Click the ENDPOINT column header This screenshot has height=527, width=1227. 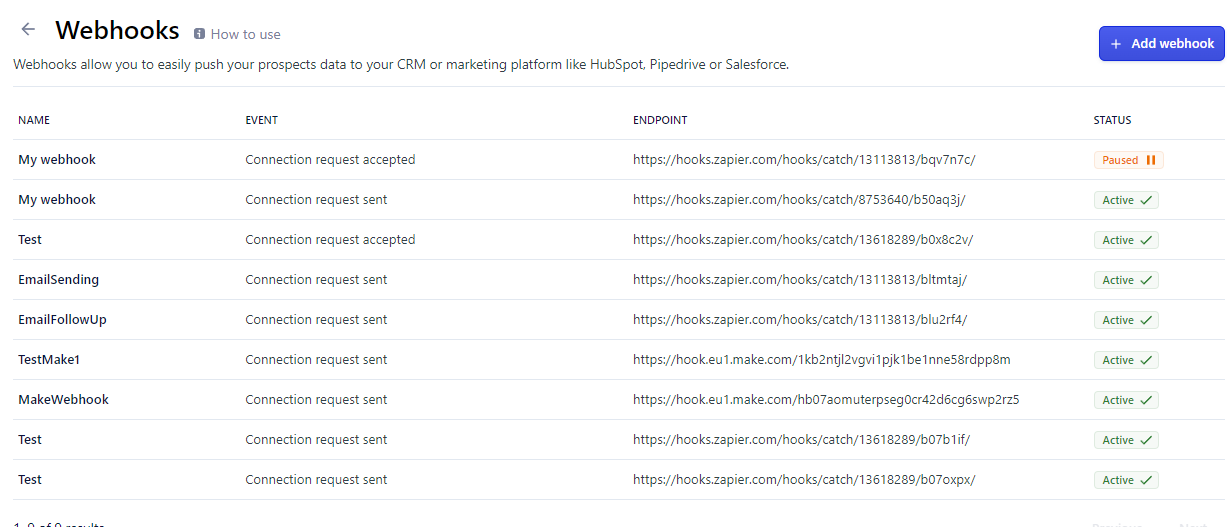660,120
